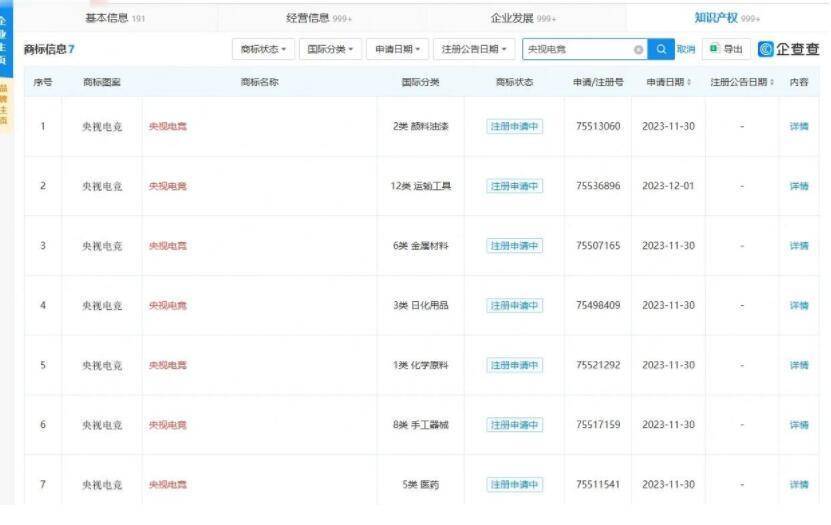Open the 企业发展 tab

click(522, 18)
